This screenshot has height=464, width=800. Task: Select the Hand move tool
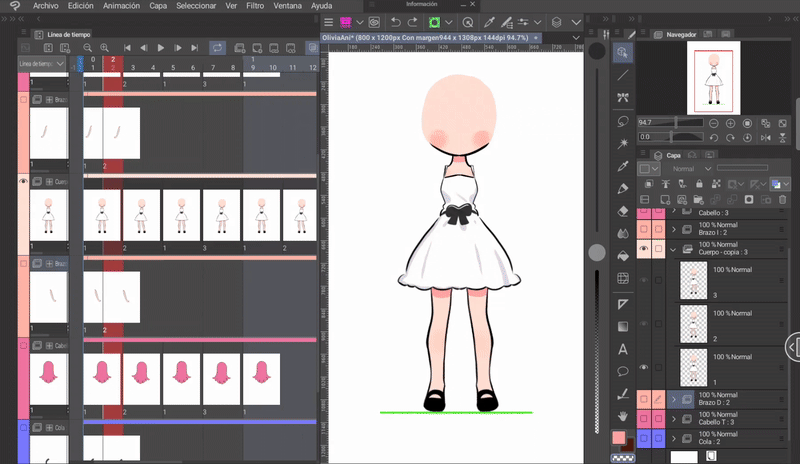coord(623,416)
